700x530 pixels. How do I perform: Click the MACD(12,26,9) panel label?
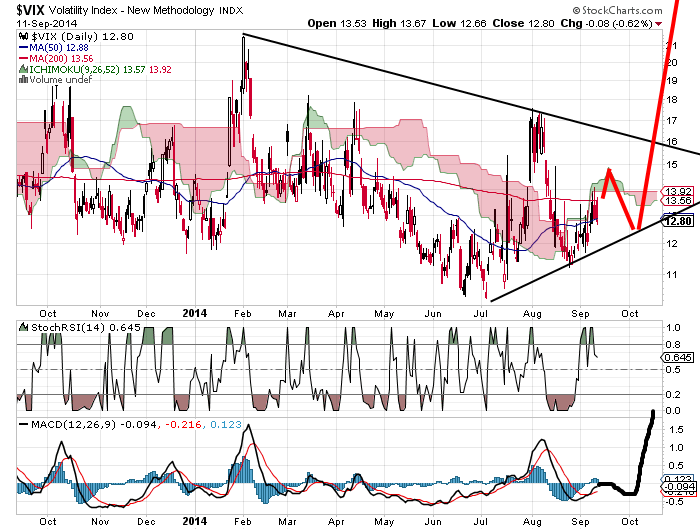[73, 424]
